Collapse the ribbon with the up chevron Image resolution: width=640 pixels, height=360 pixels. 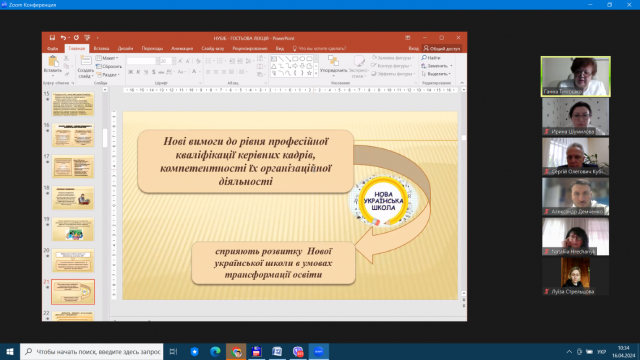click(x=462, y=83)
